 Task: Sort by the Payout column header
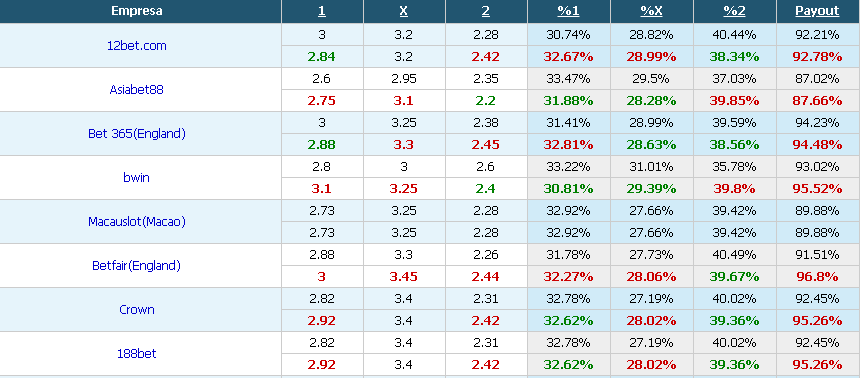pos(817,11)
